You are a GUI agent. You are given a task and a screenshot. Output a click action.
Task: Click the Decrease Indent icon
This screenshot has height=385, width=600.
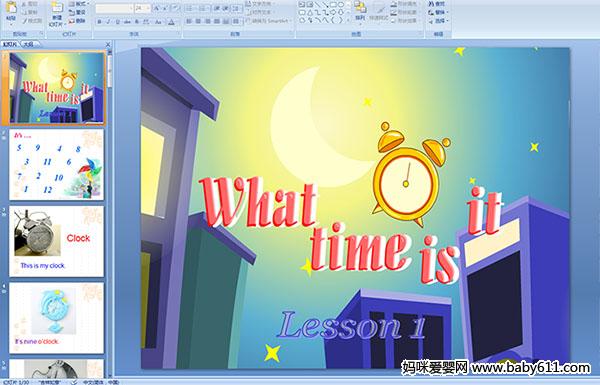click(217, 8)
